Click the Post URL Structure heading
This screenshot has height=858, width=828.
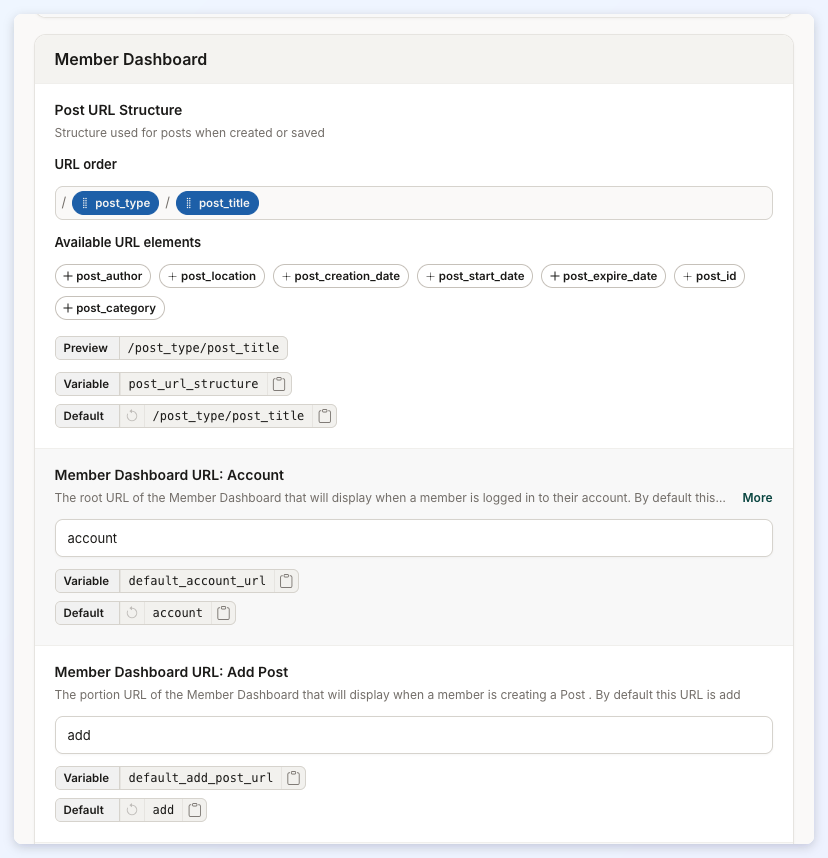pyautogui.click(x=118, y=110)
